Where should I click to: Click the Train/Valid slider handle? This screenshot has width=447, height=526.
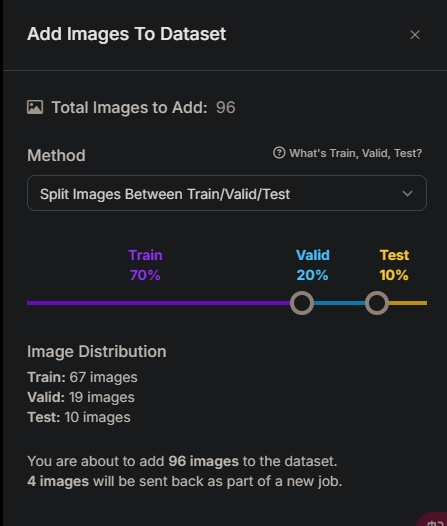coord(302,303)
